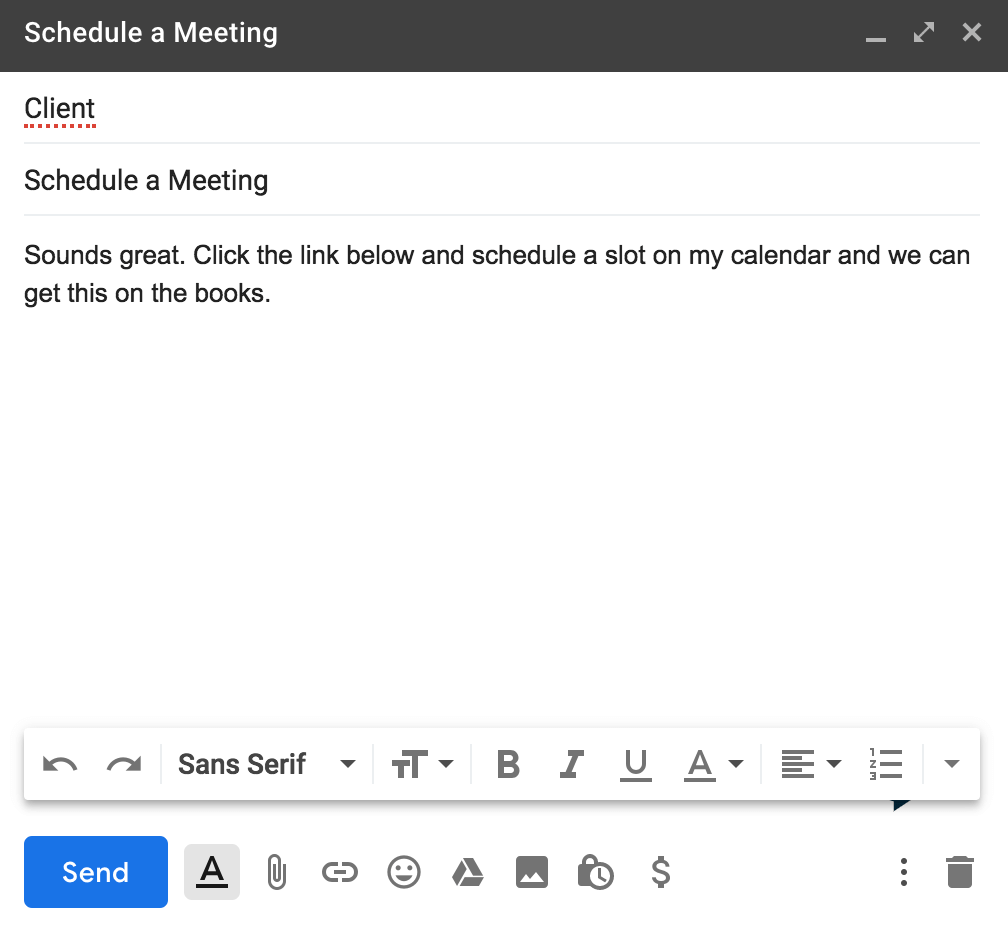Click the Client recipient field
This screenshot has height=936, width=1008.
pos(501,108)
